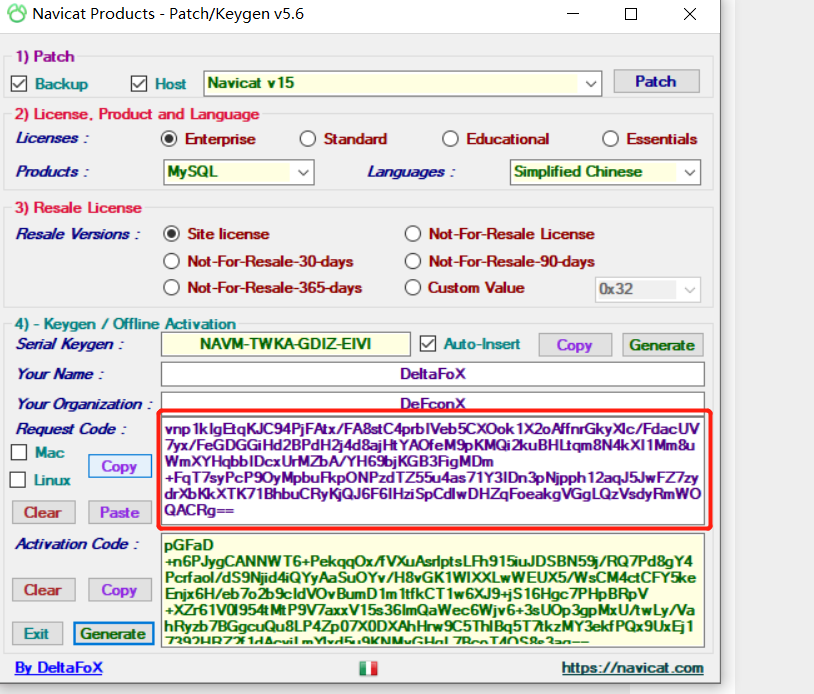The width and height of the screenshot is (814, 694).
Task: Maximize the Patch/Keygen window
Action: [x=631, y=14]
